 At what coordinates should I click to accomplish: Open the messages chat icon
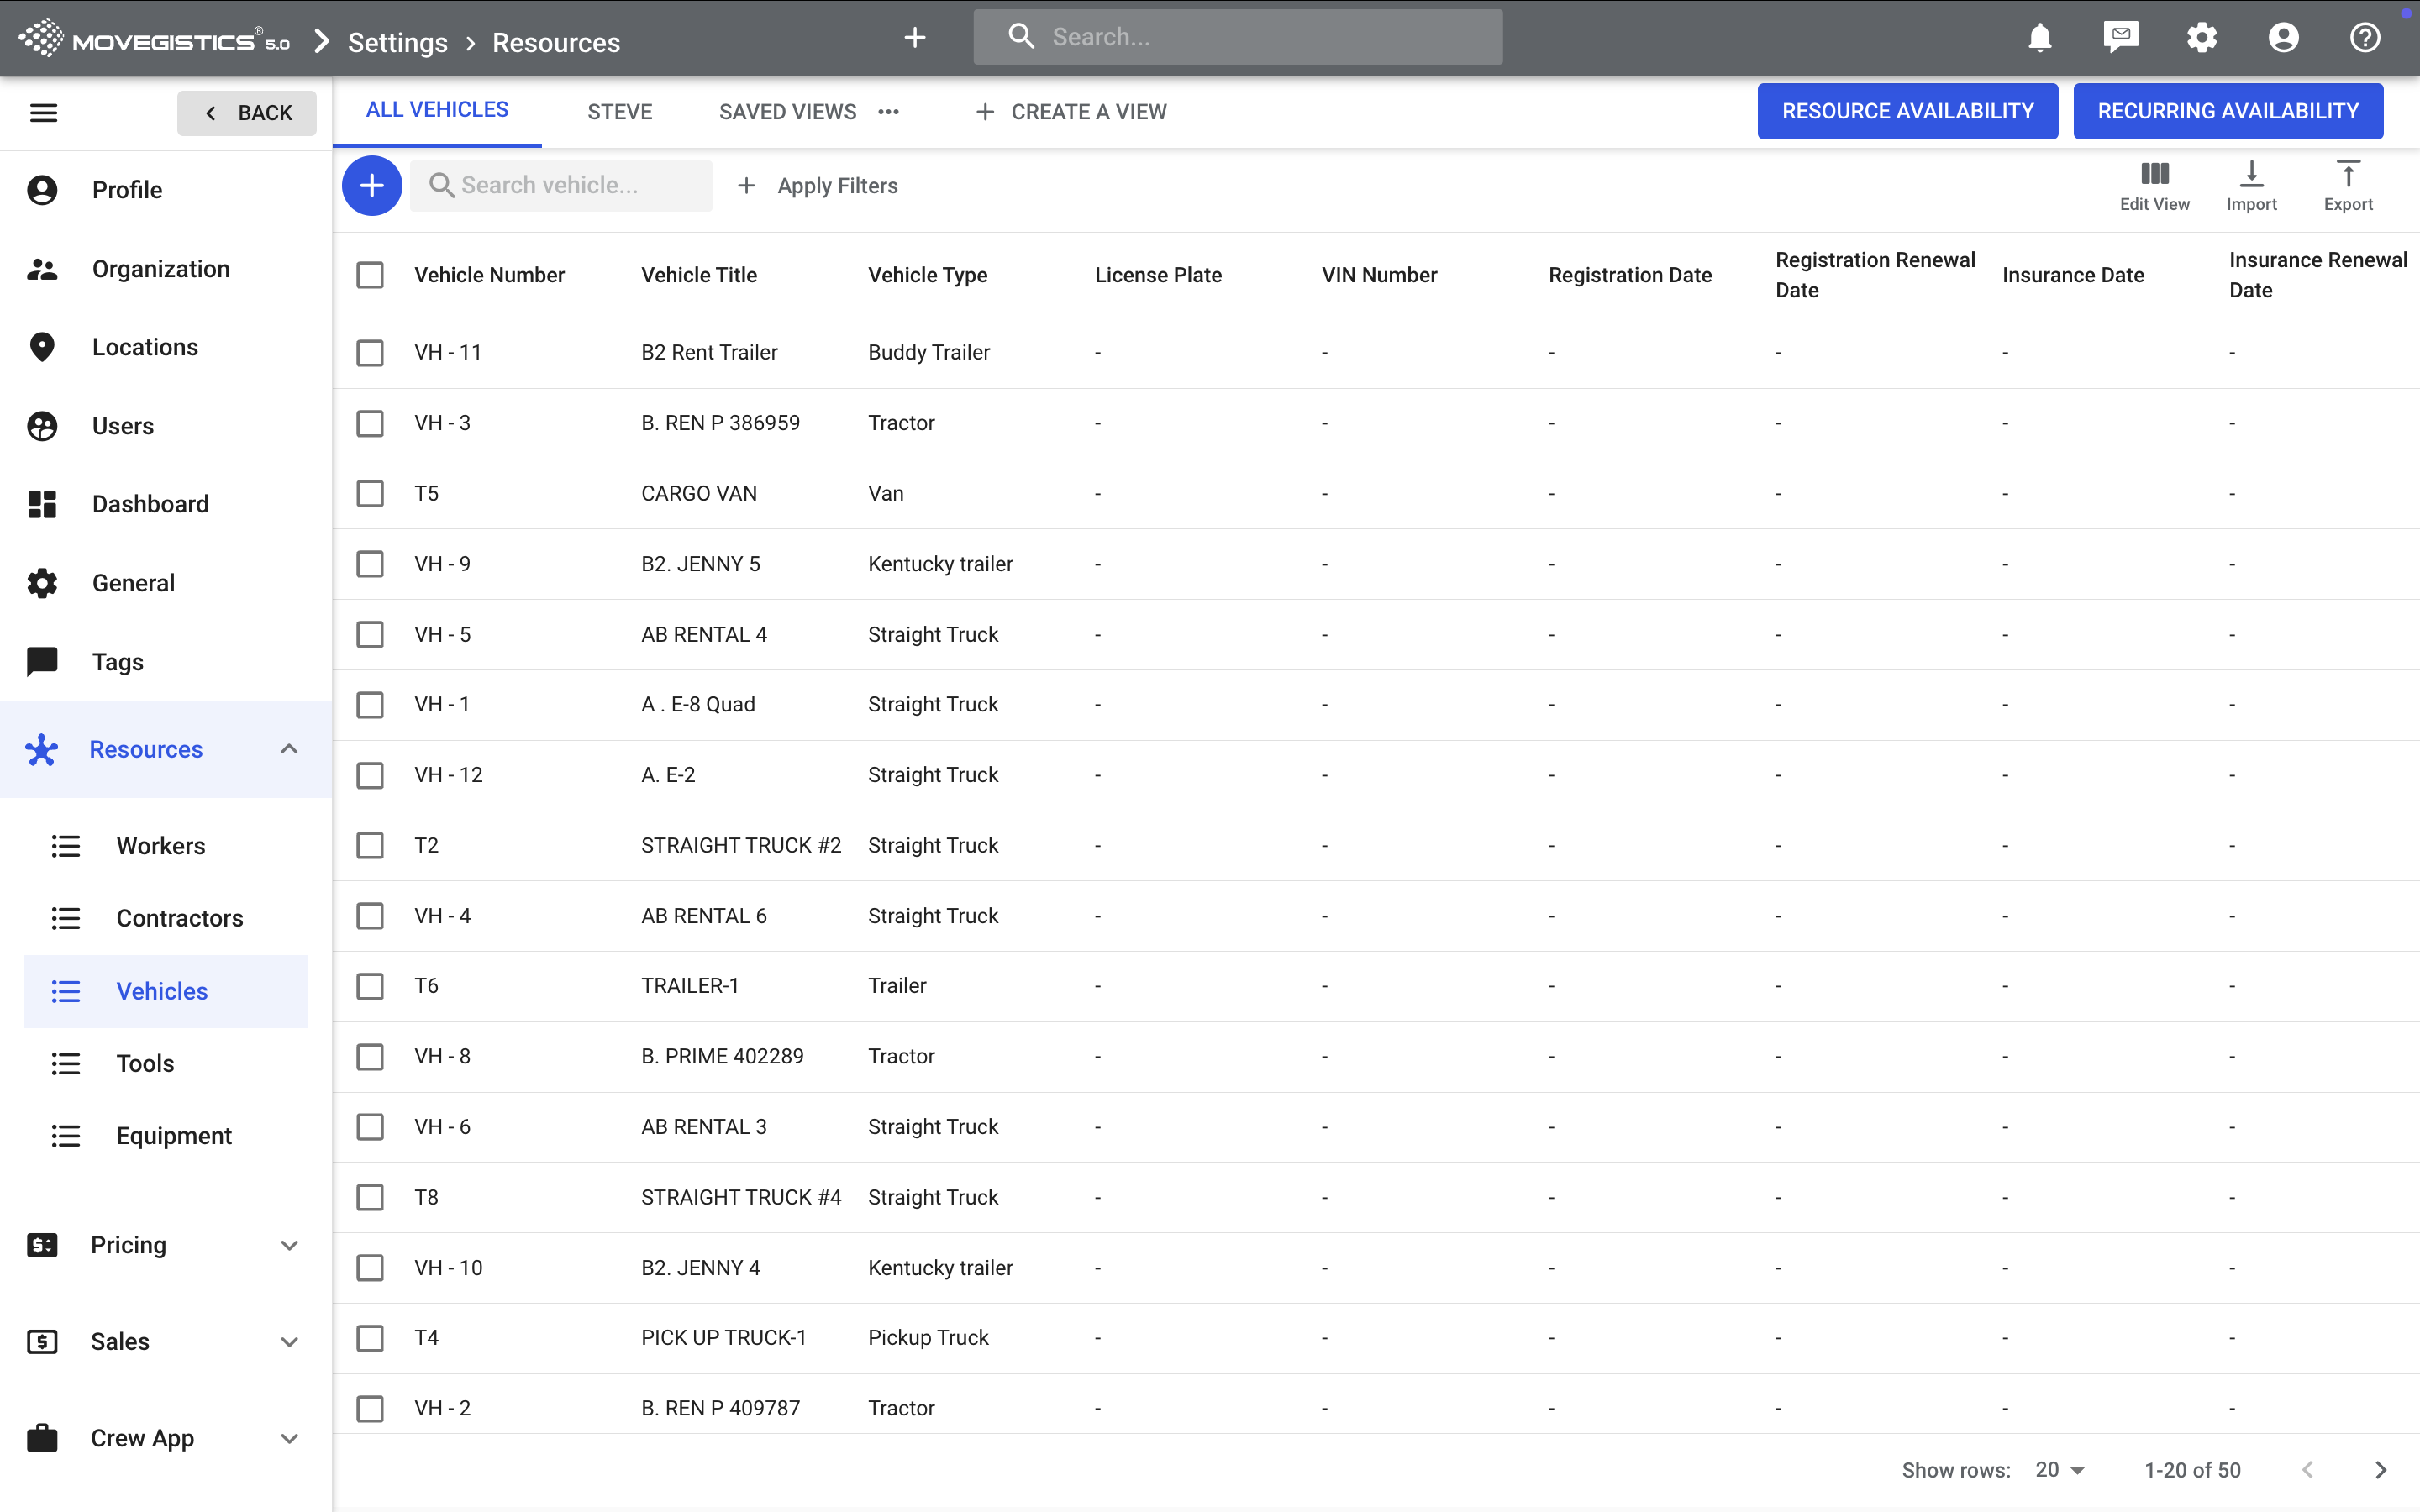click(2120, 38)
